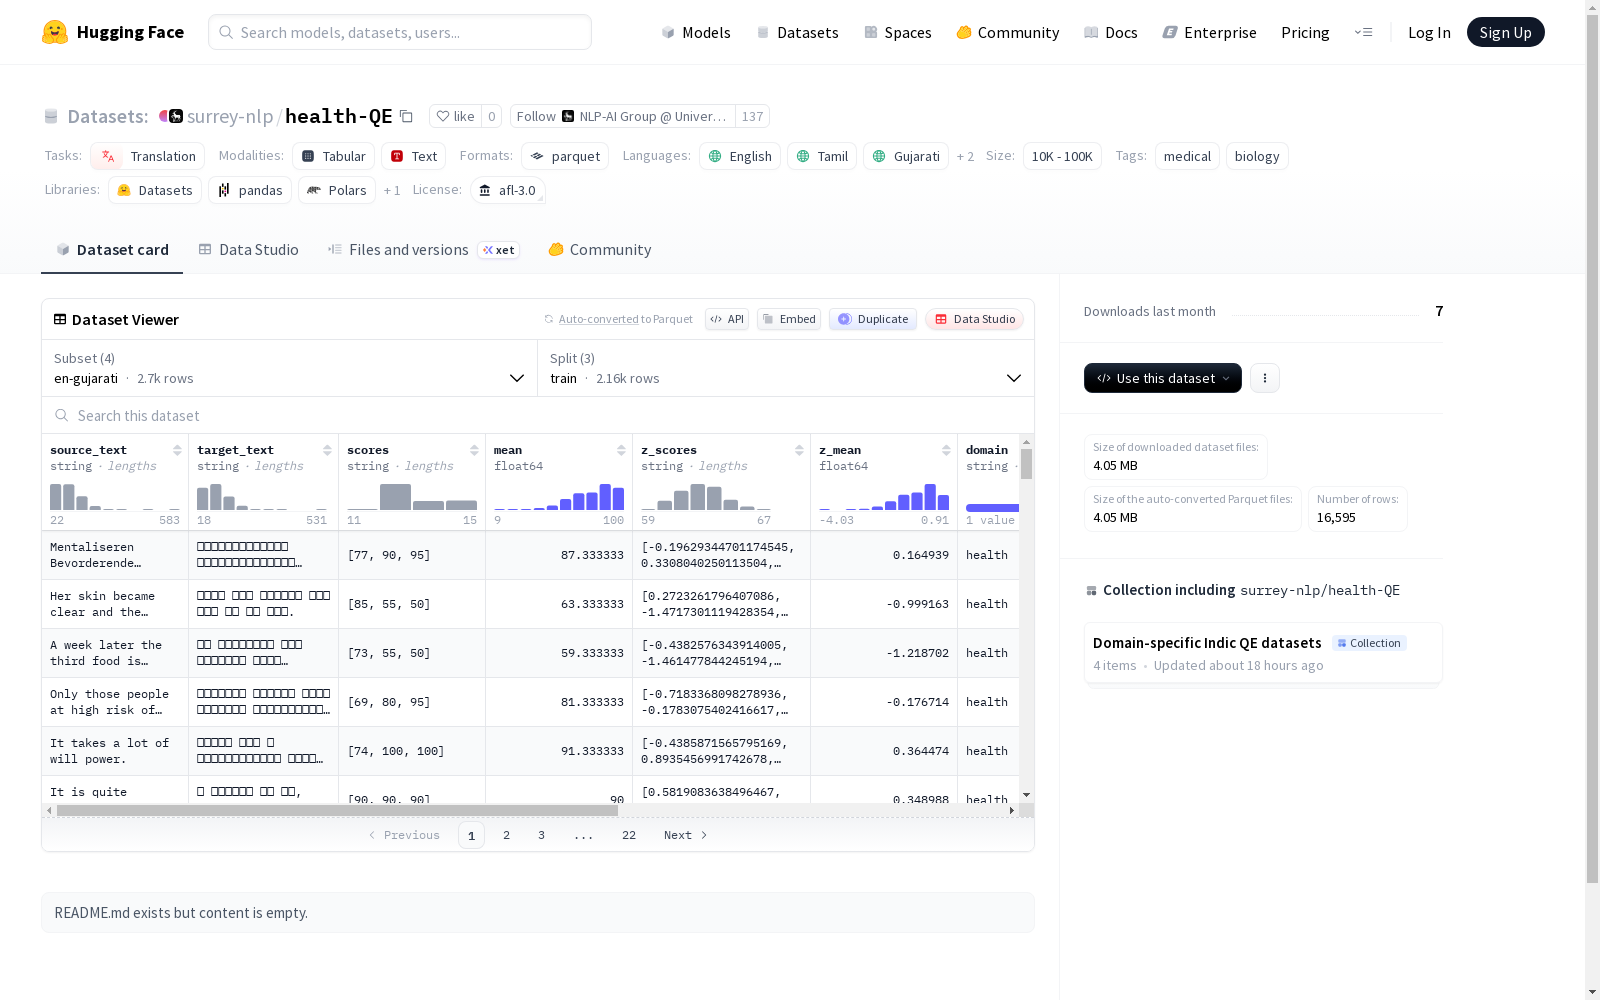Sort by the target_text column arrows
The height and width of the screenshot is (1000, 1600).
(327, 450)
